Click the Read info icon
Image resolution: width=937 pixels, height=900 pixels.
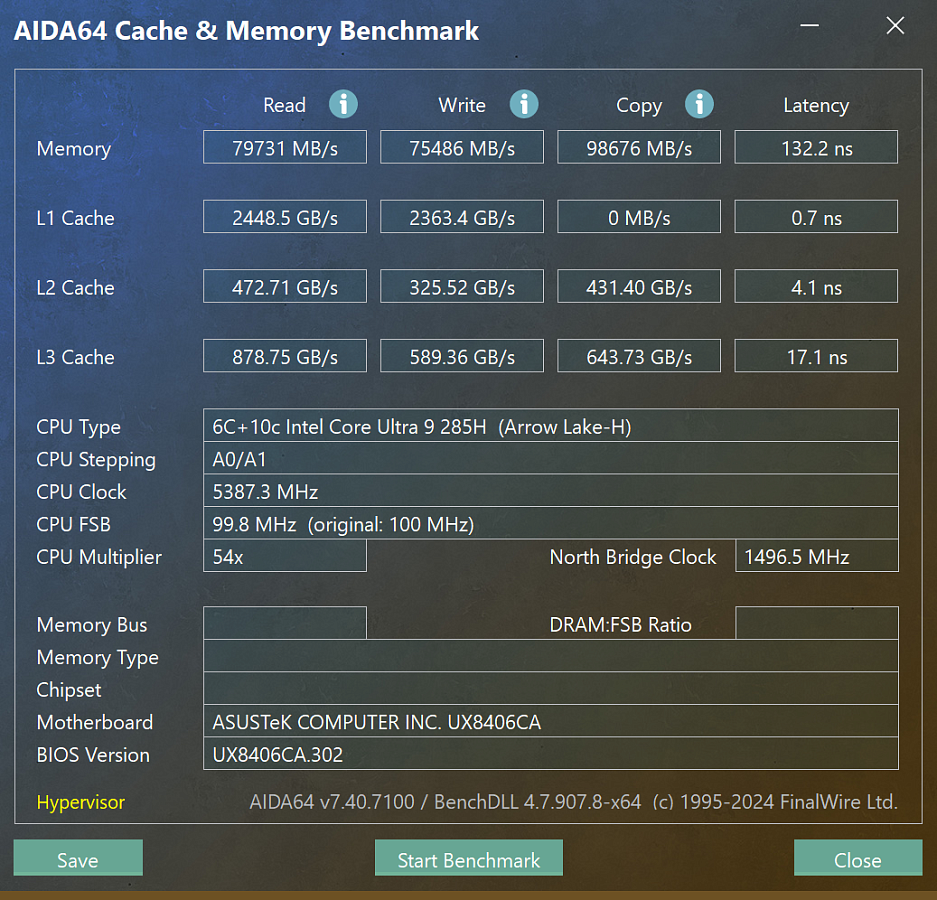[x=343, y=105]
